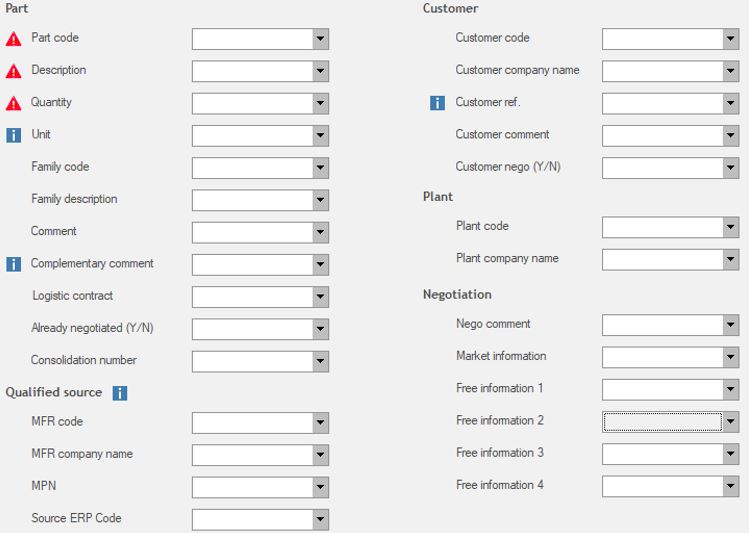Click the Market information field
The image size is (749, 533).
pyautogui.click(x=662, y=357)
